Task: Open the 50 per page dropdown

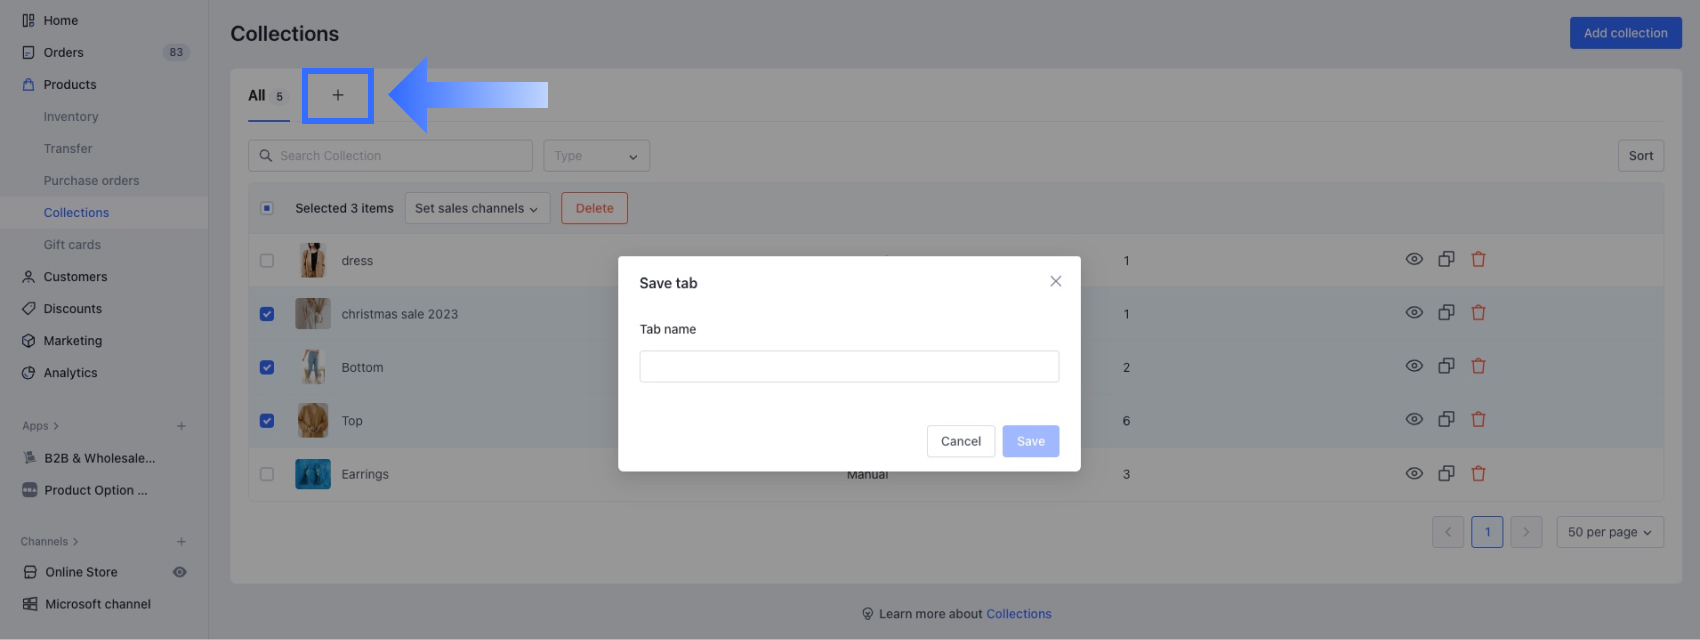Action: (1609, 532)
